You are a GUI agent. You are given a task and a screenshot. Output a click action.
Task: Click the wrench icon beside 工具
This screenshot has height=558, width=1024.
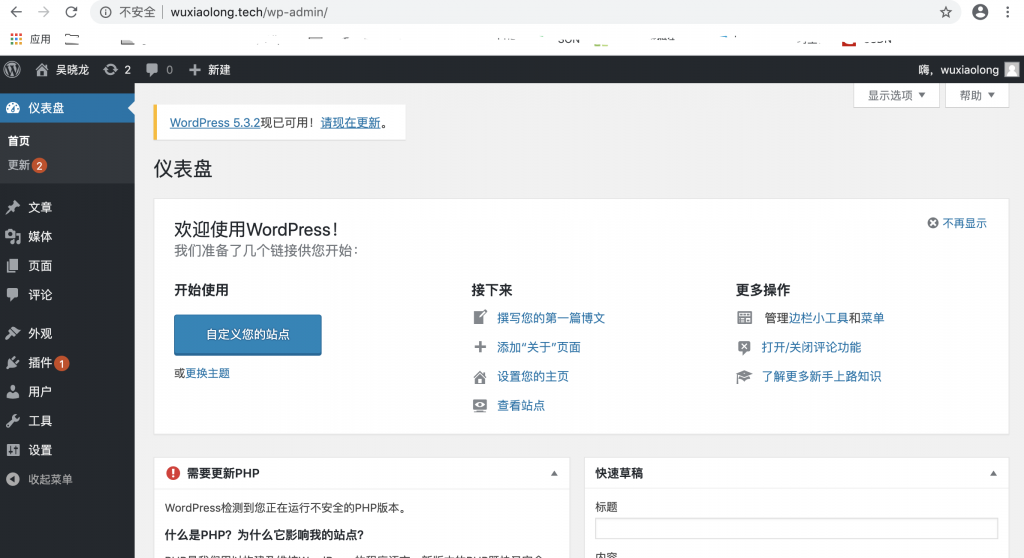13,421
